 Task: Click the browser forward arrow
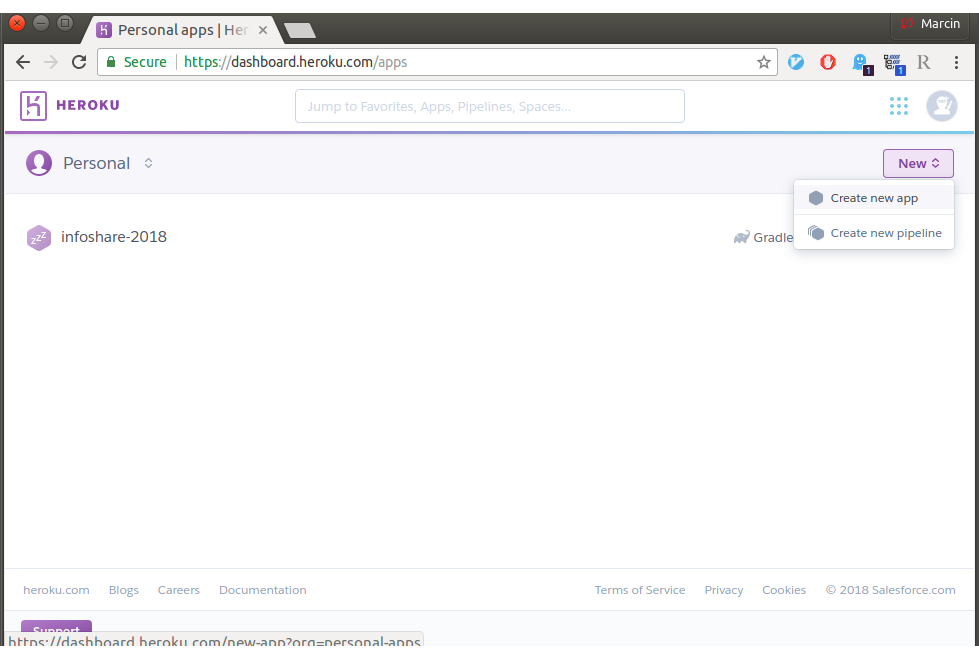pyautogui.click(x=51, y=62)
